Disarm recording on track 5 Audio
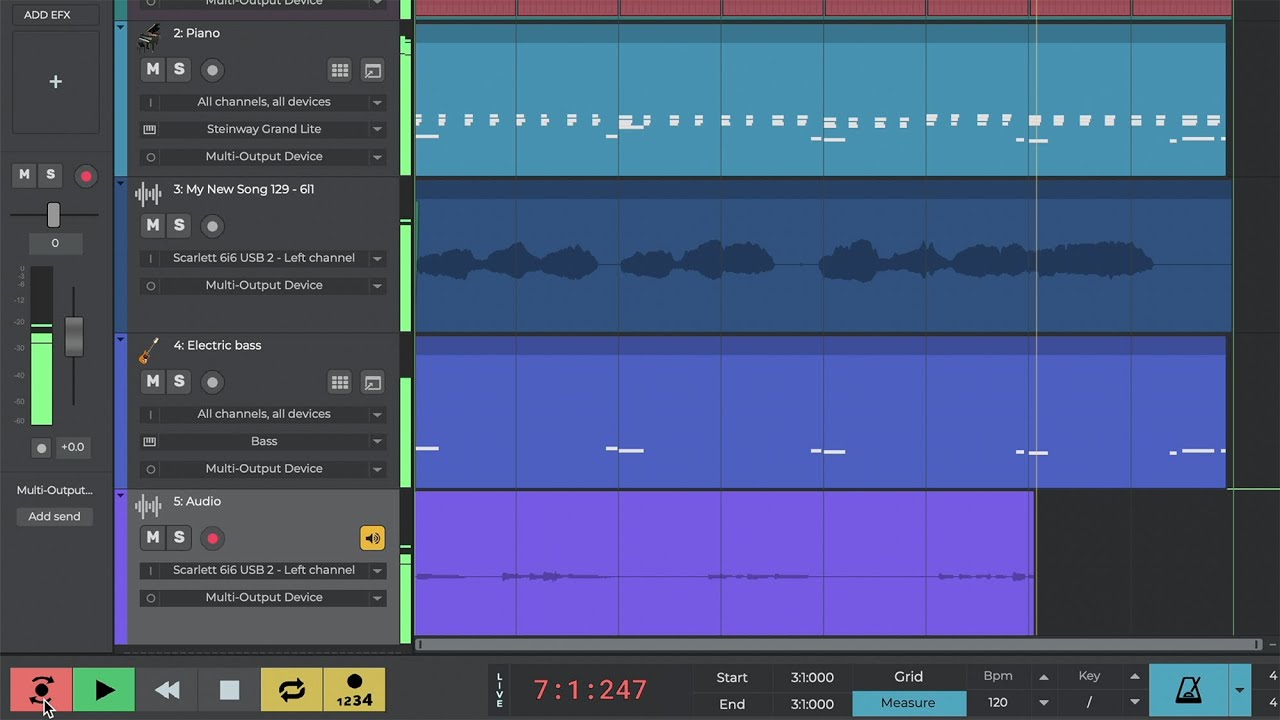The width and height of the screenshot is (1280, 720). [x=212, y=538]
